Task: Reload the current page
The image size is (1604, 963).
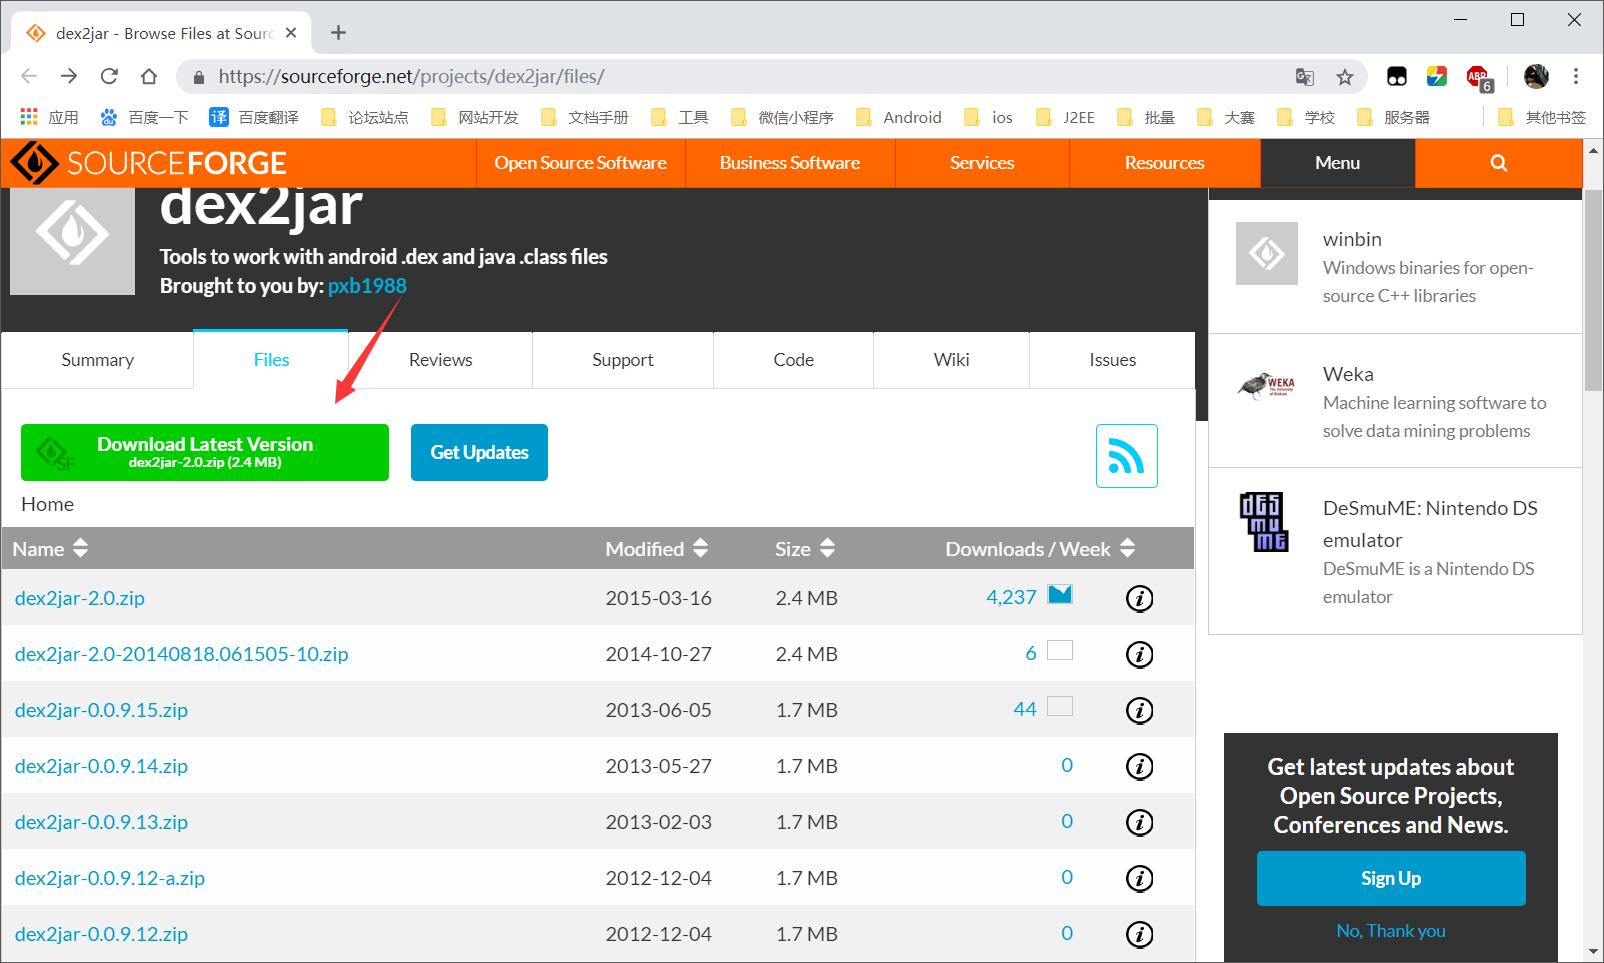Action: 109,76
